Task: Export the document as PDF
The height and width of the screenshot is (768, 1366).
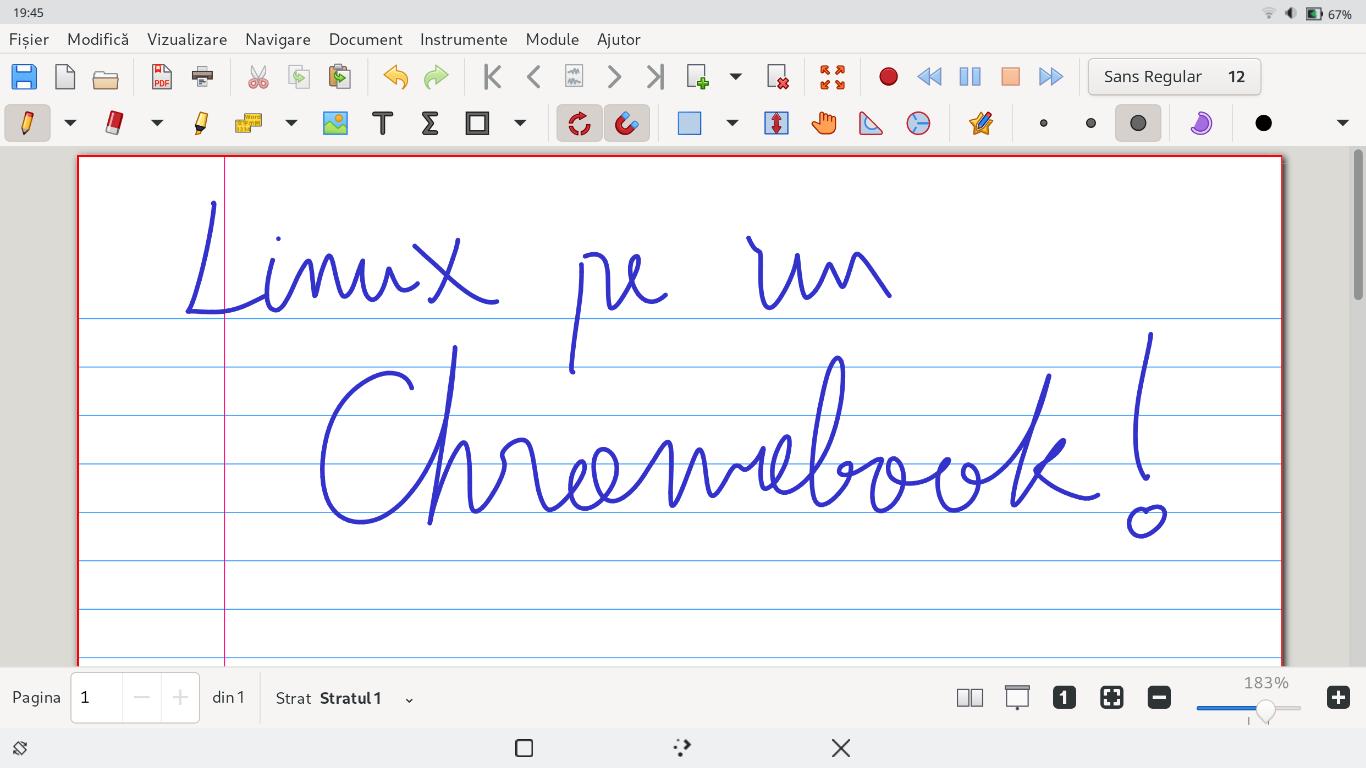Action: click(161, 77)
